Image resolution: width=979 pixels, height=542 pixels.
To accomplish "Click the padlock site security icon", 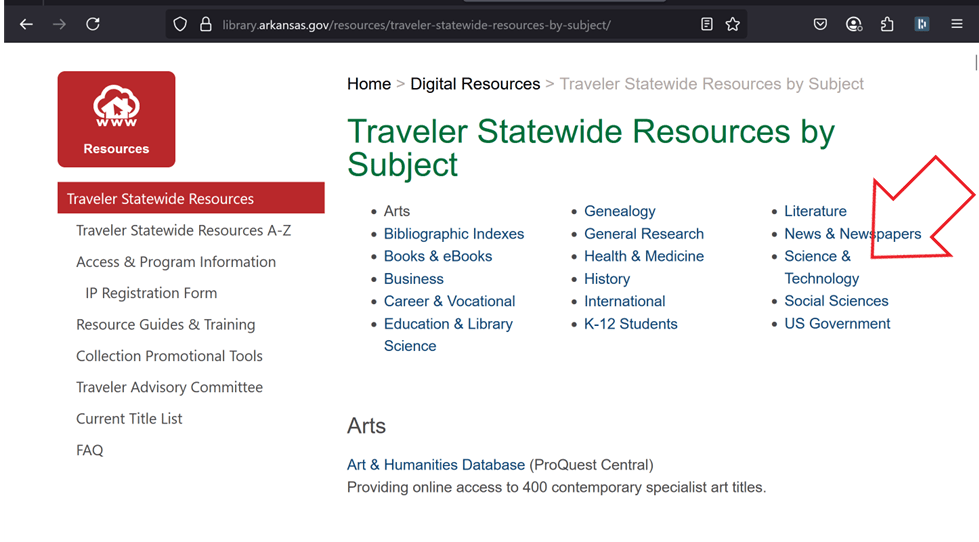I will 205,24.
